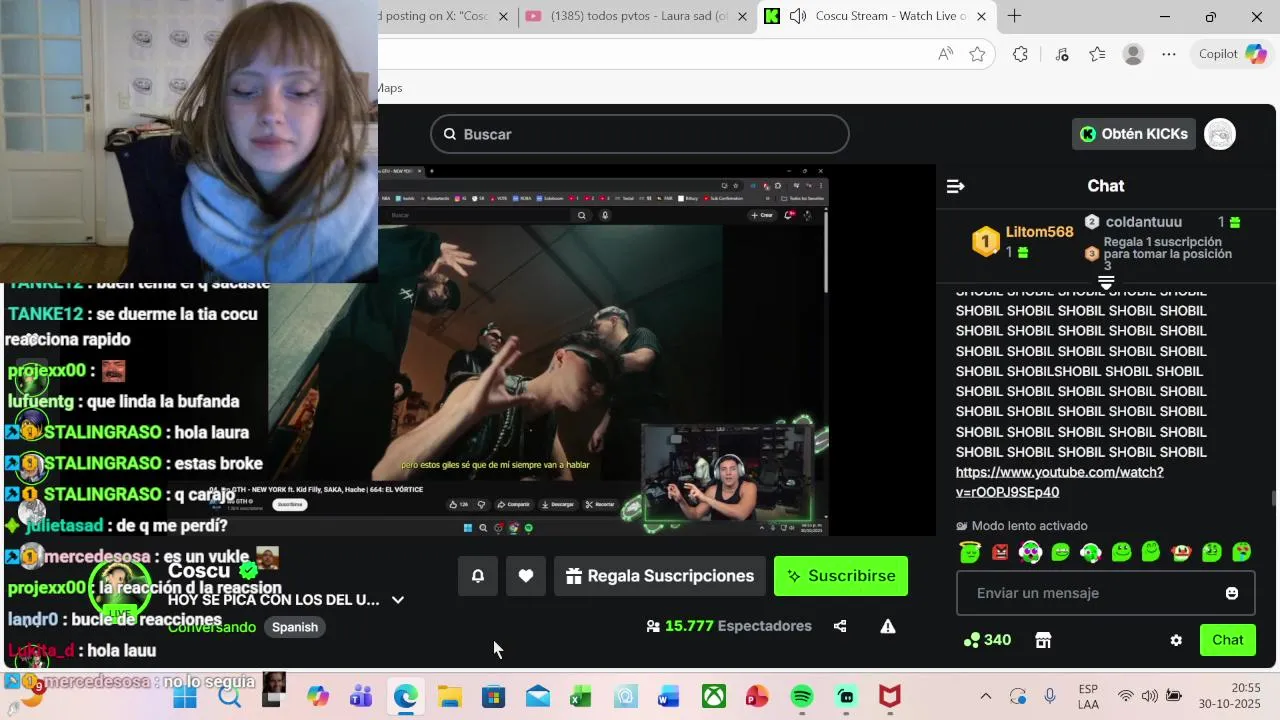Open Microsoft Store from the taskbar
This screenshot has height=720, width=1280.
tap(493, 696)
